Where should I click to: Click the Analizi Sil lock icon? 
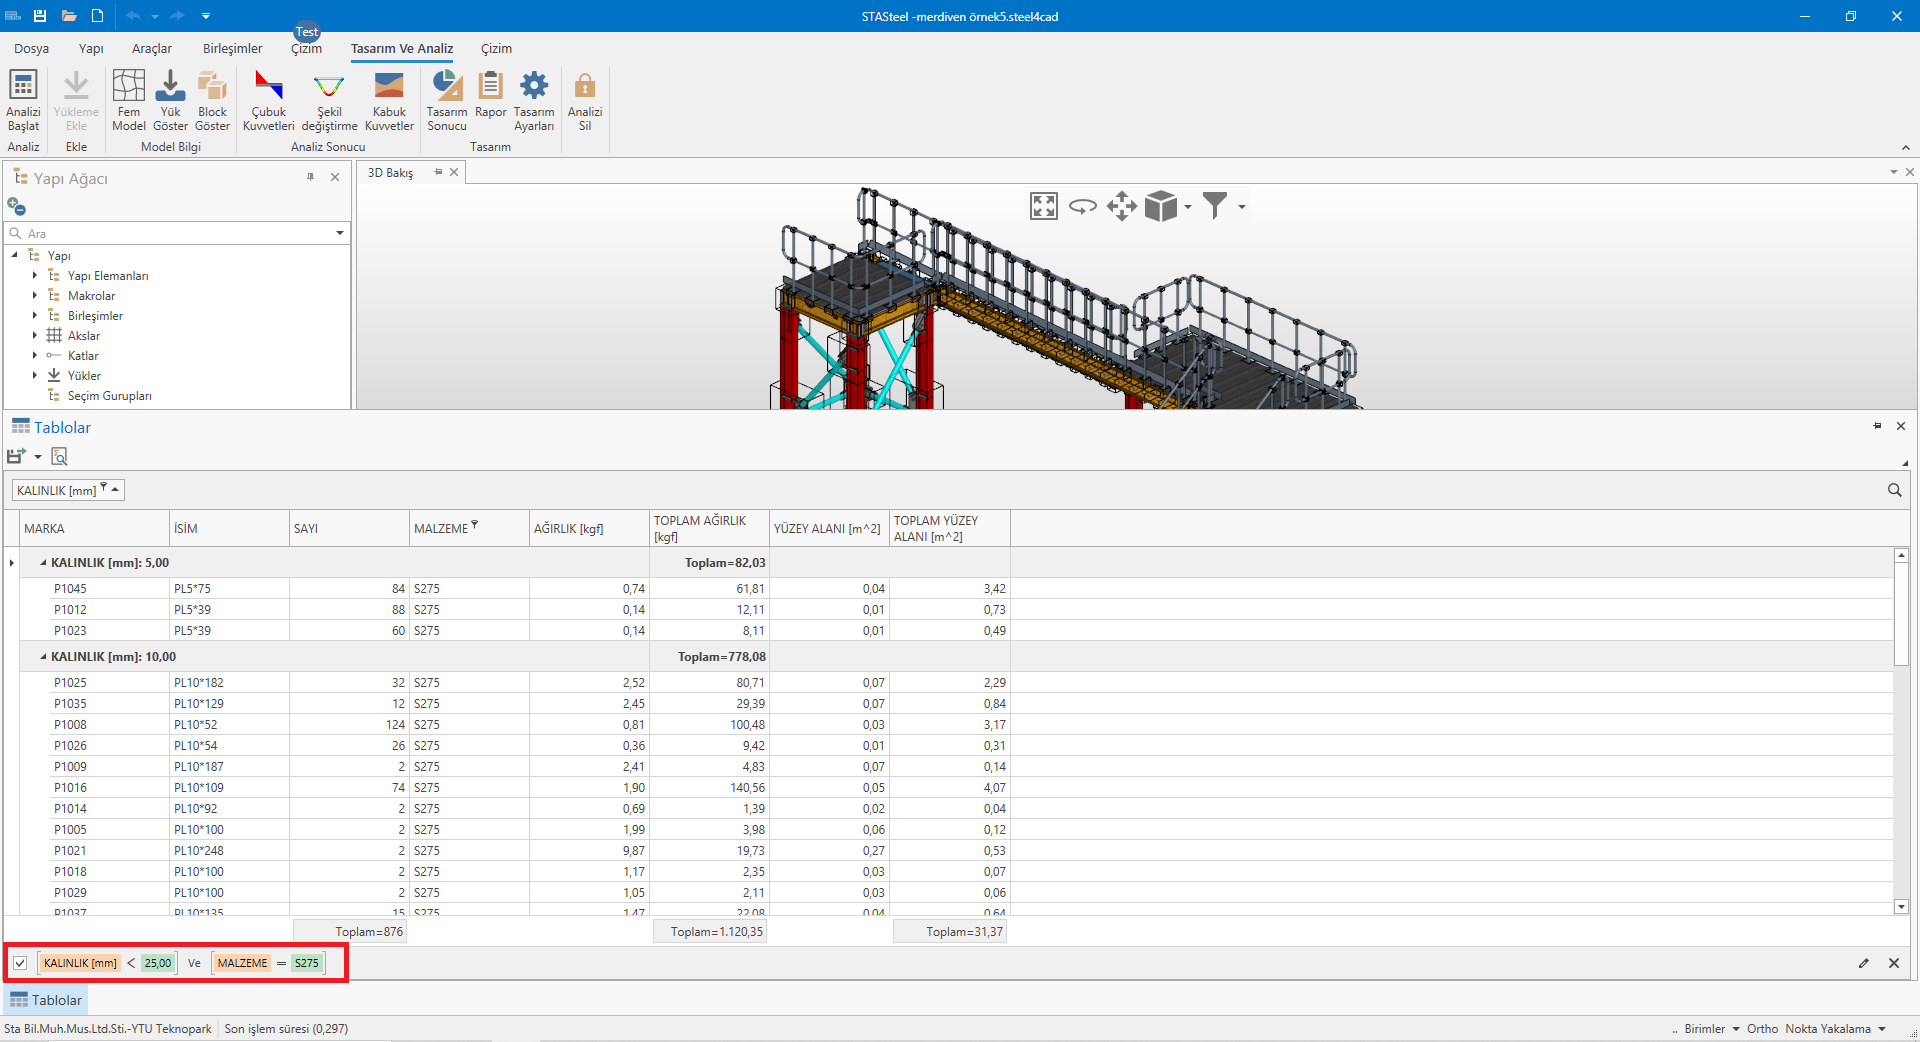pyautogui.click(x=585, y=99)
